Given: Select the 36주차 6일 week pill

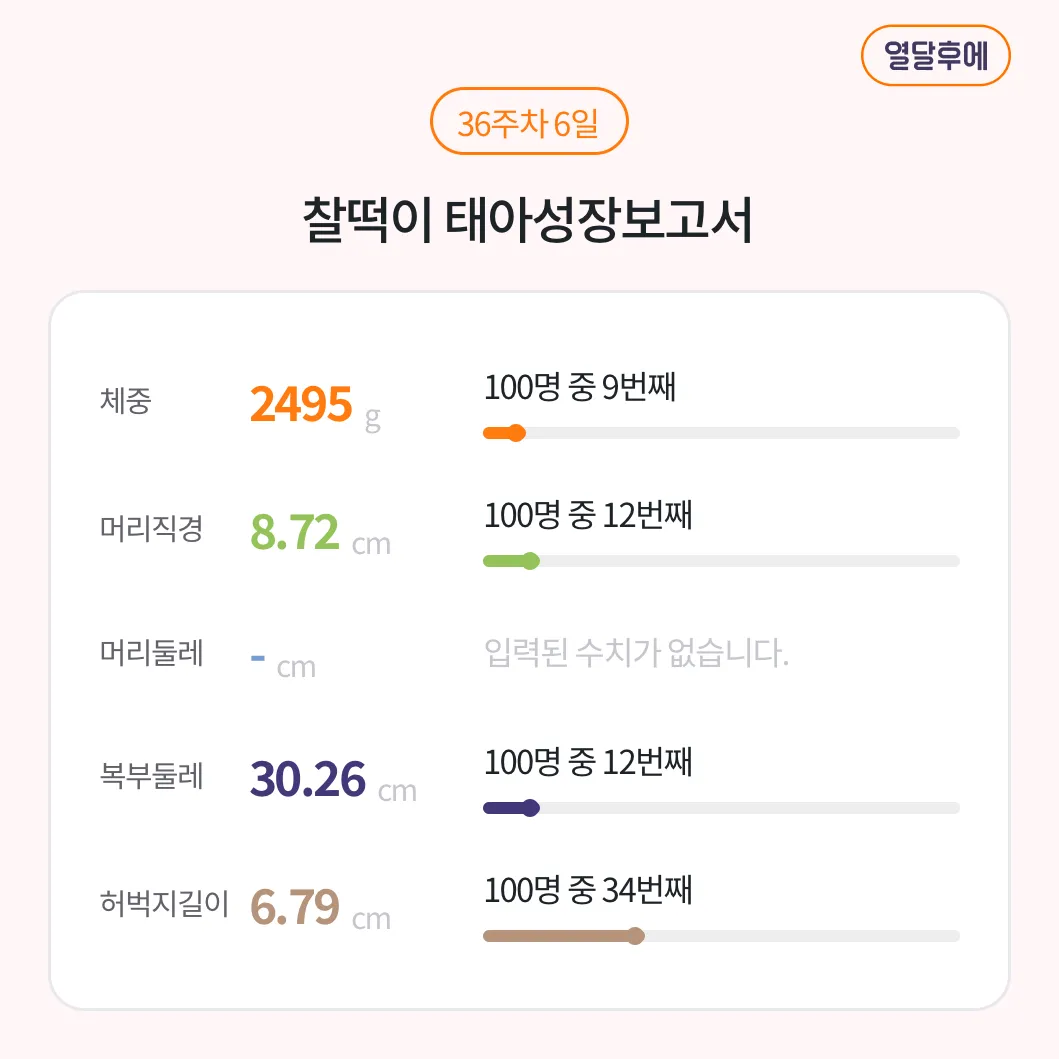Looking at the screenshot, I should 529,122.
